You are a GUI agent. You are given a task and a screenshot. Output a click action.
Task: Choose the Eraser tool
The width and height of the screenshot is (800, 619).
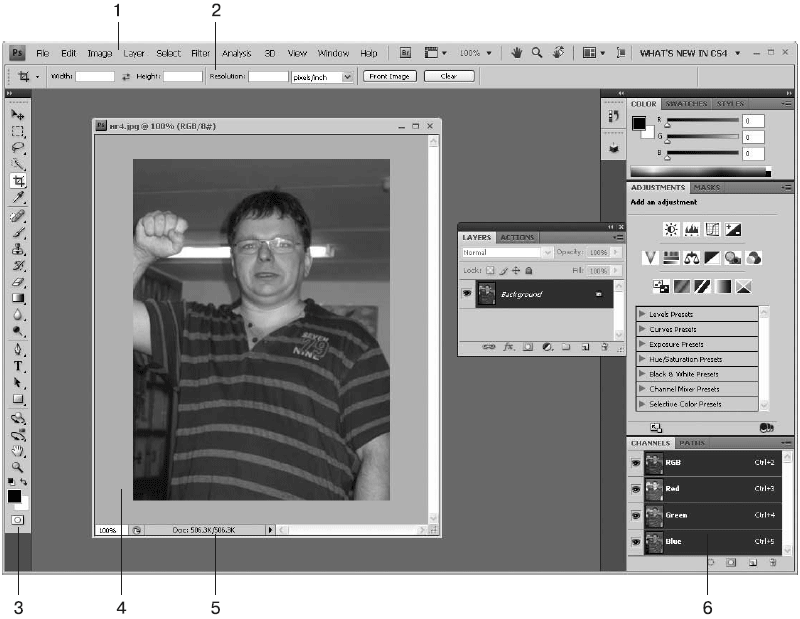tap(18, 282)
